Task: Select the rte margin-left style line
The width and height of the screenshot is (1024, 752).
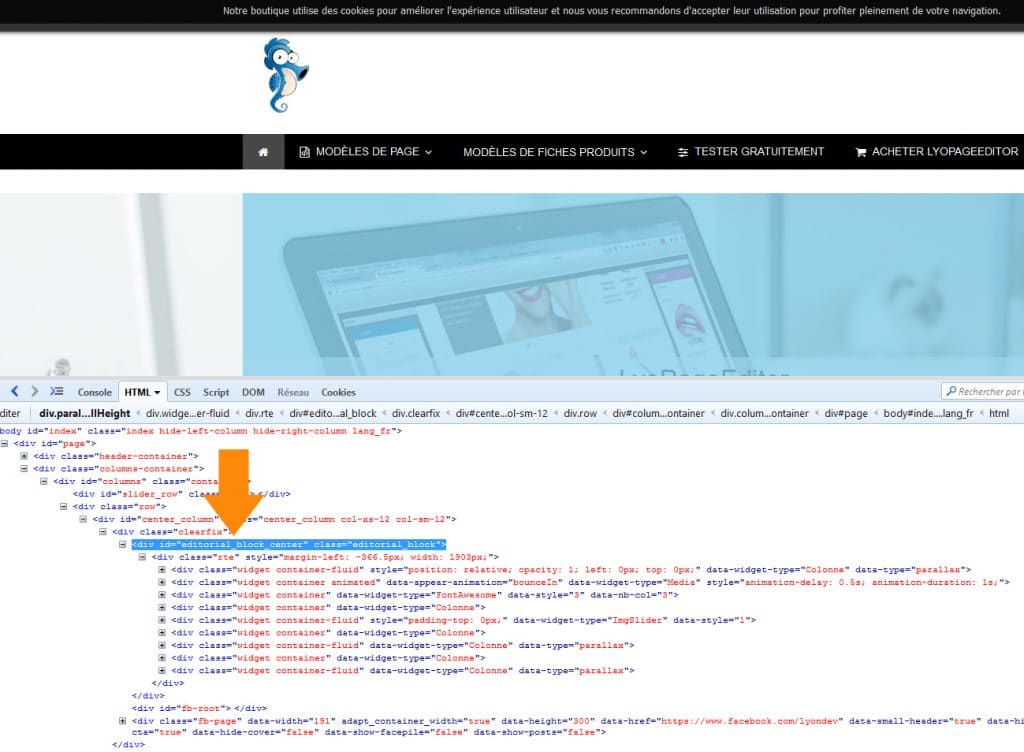Action: (325, 557)
